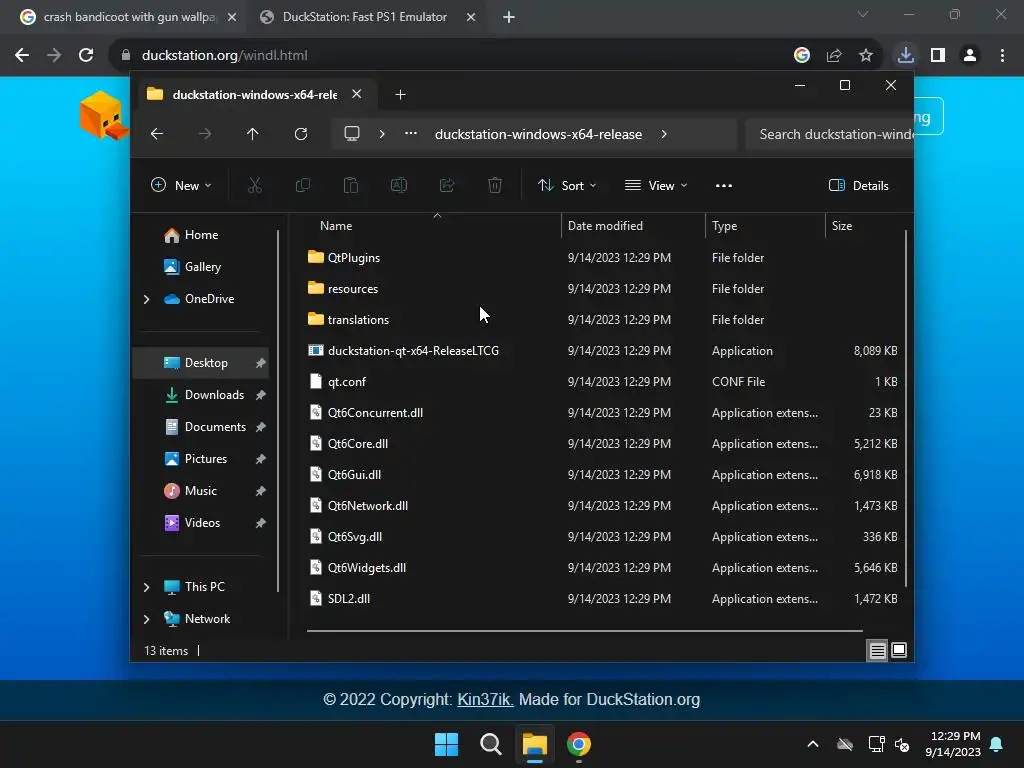Expand the OneDrive tree node
Viewport: 1024px width, 768px height.
146,299
